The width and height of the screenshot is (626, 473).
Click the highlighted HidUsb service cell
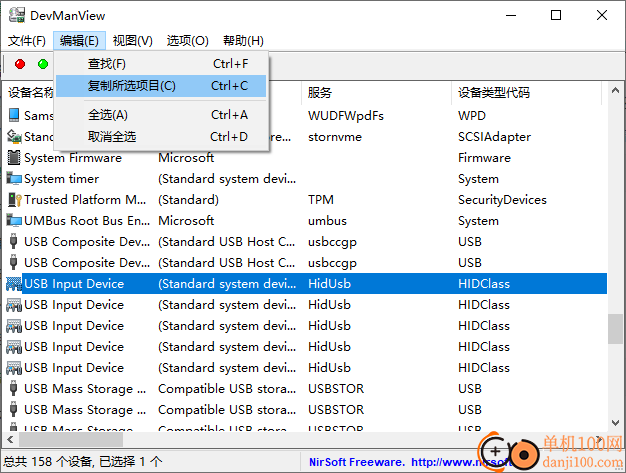[x=329, y=284]
